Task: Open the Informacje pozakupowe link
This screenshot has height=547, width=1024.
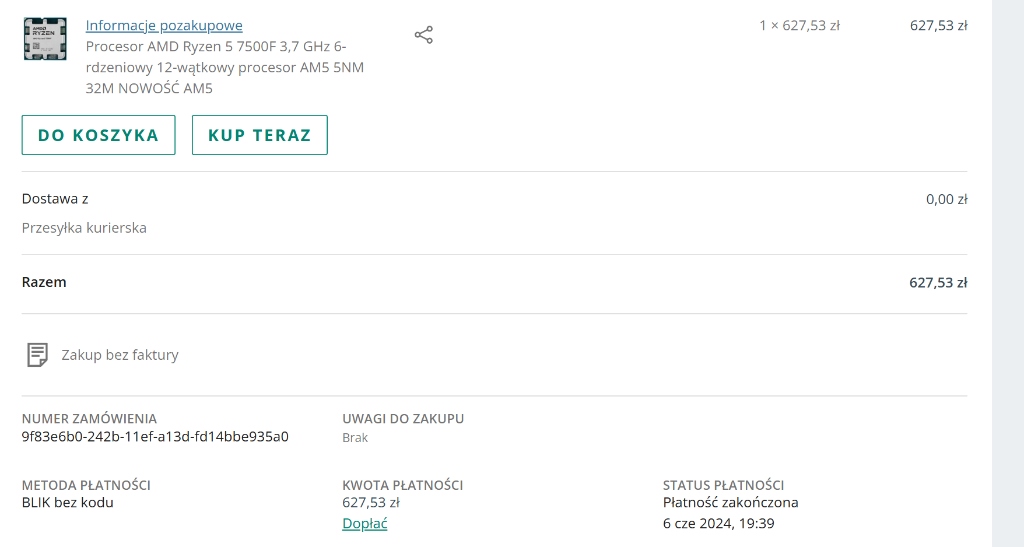Action: 164,25
